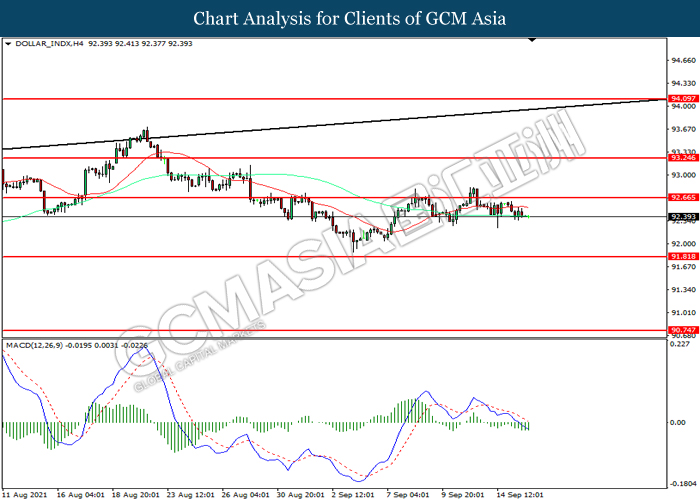Select the 92.665 red price level label

684,197
